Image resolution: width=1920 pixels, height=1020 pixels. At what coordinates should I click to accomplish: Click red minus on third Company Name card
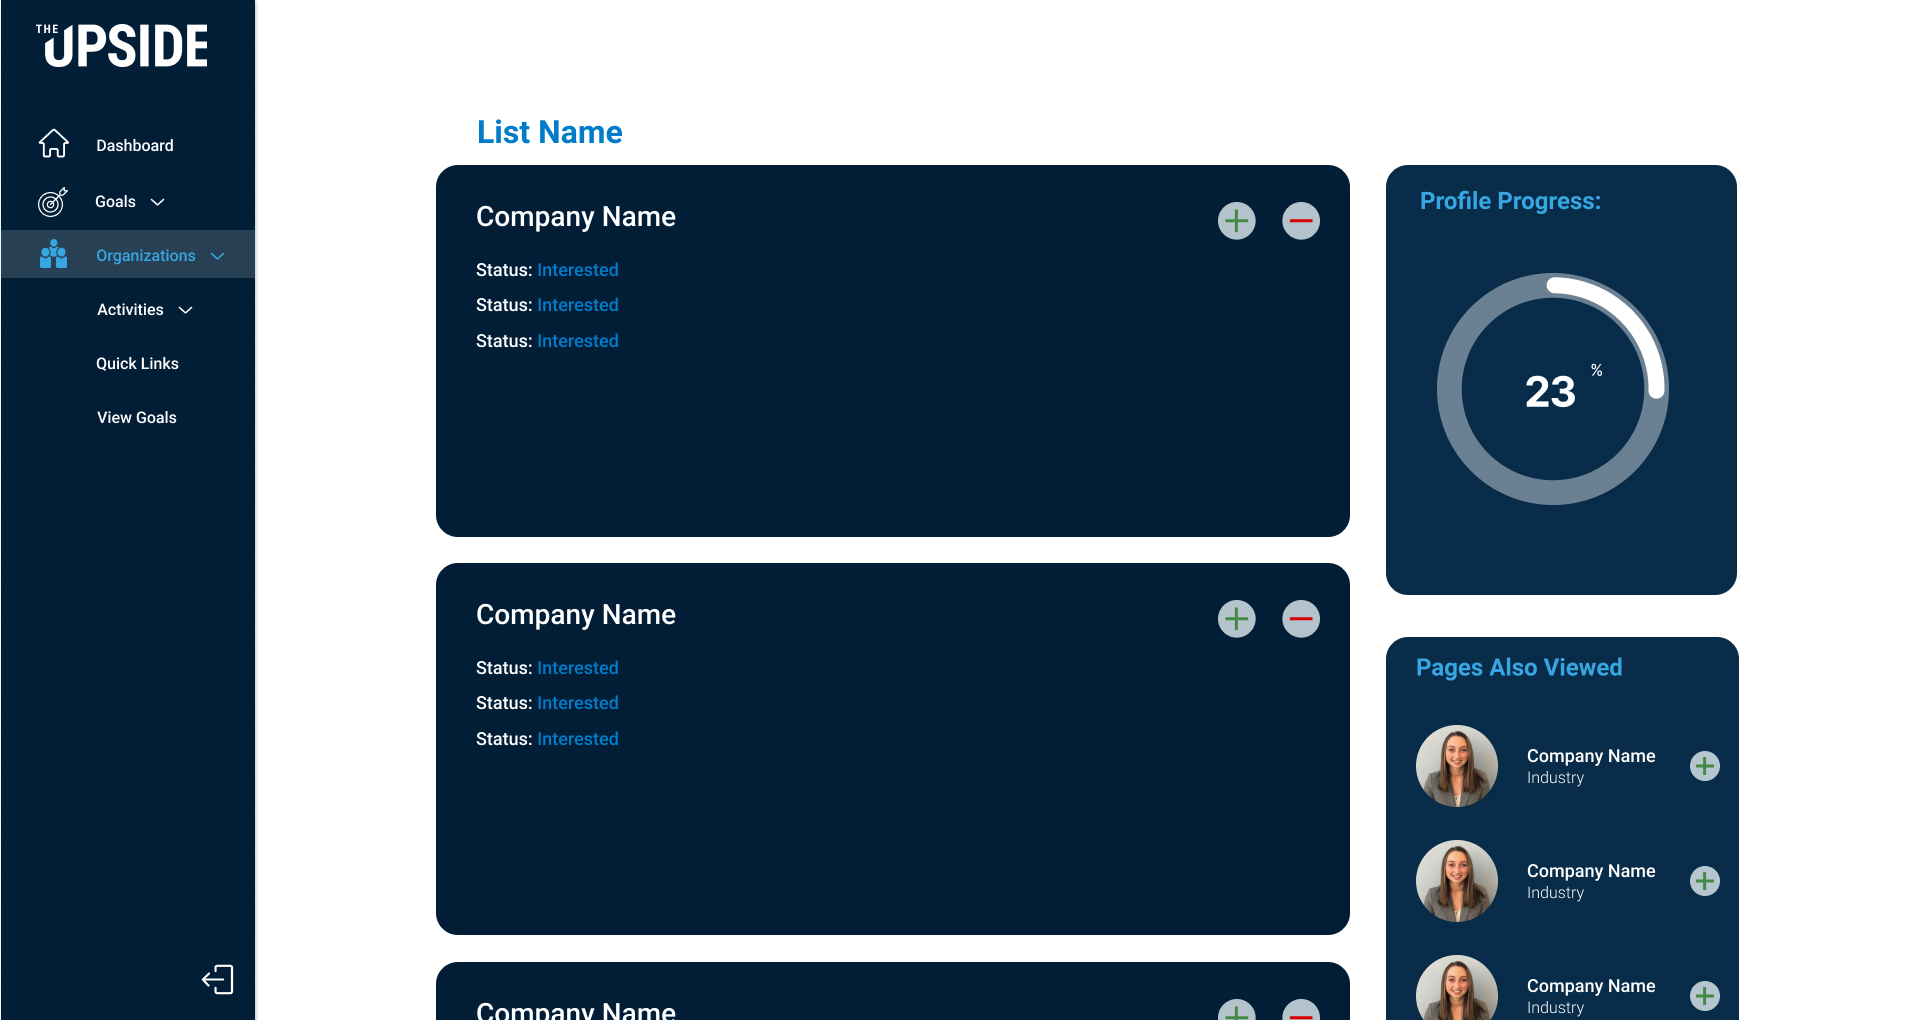pyautogui.click(x=1301, y=1010)
